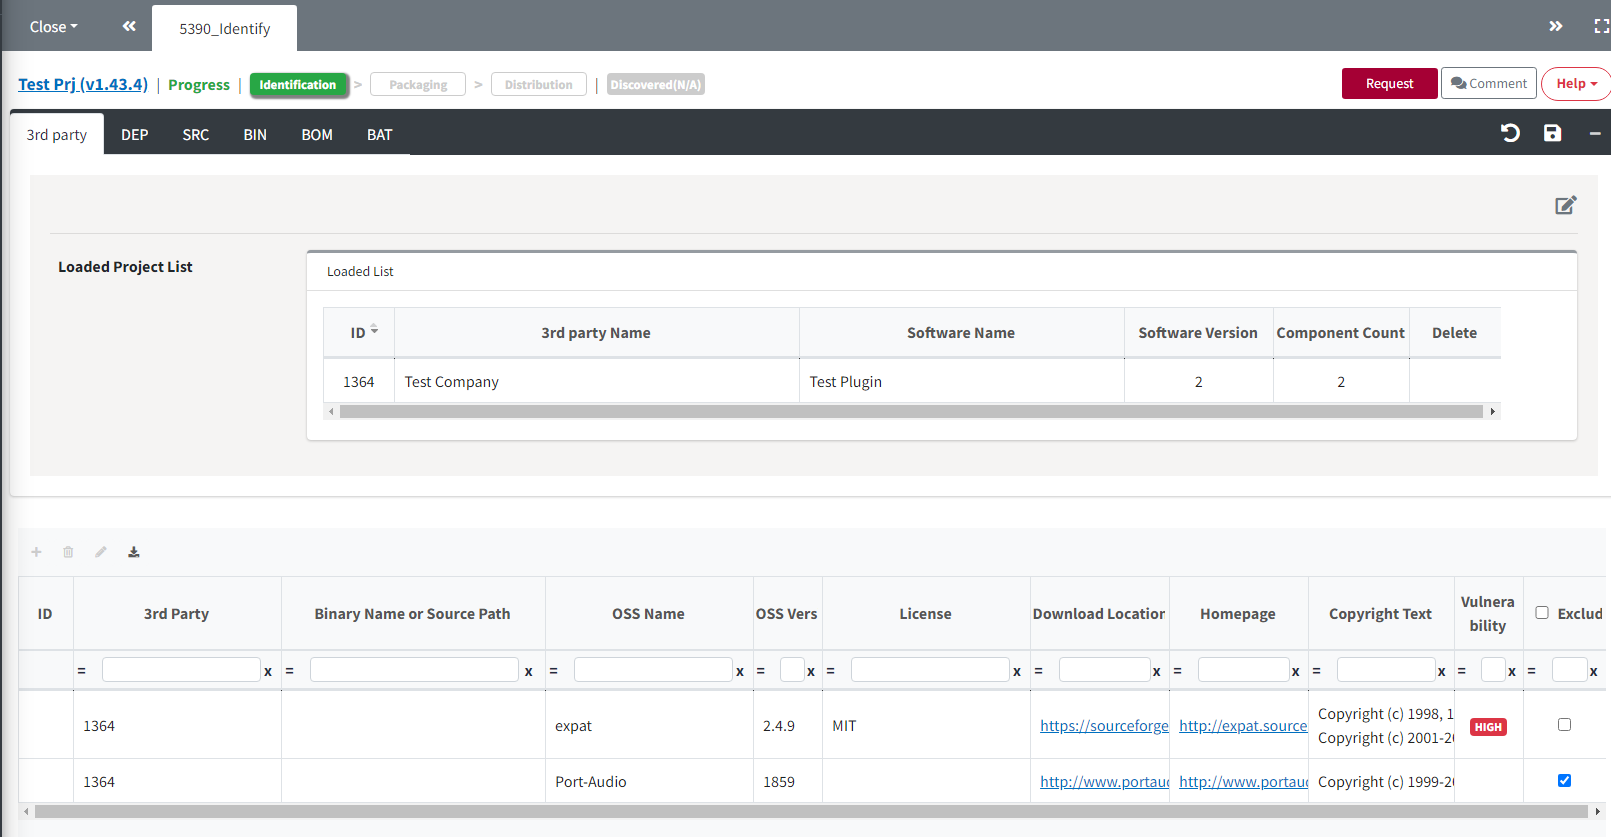Open Port-Audio homepage link
Viewport: 1611px width, 837px height.
point(1243,782)
